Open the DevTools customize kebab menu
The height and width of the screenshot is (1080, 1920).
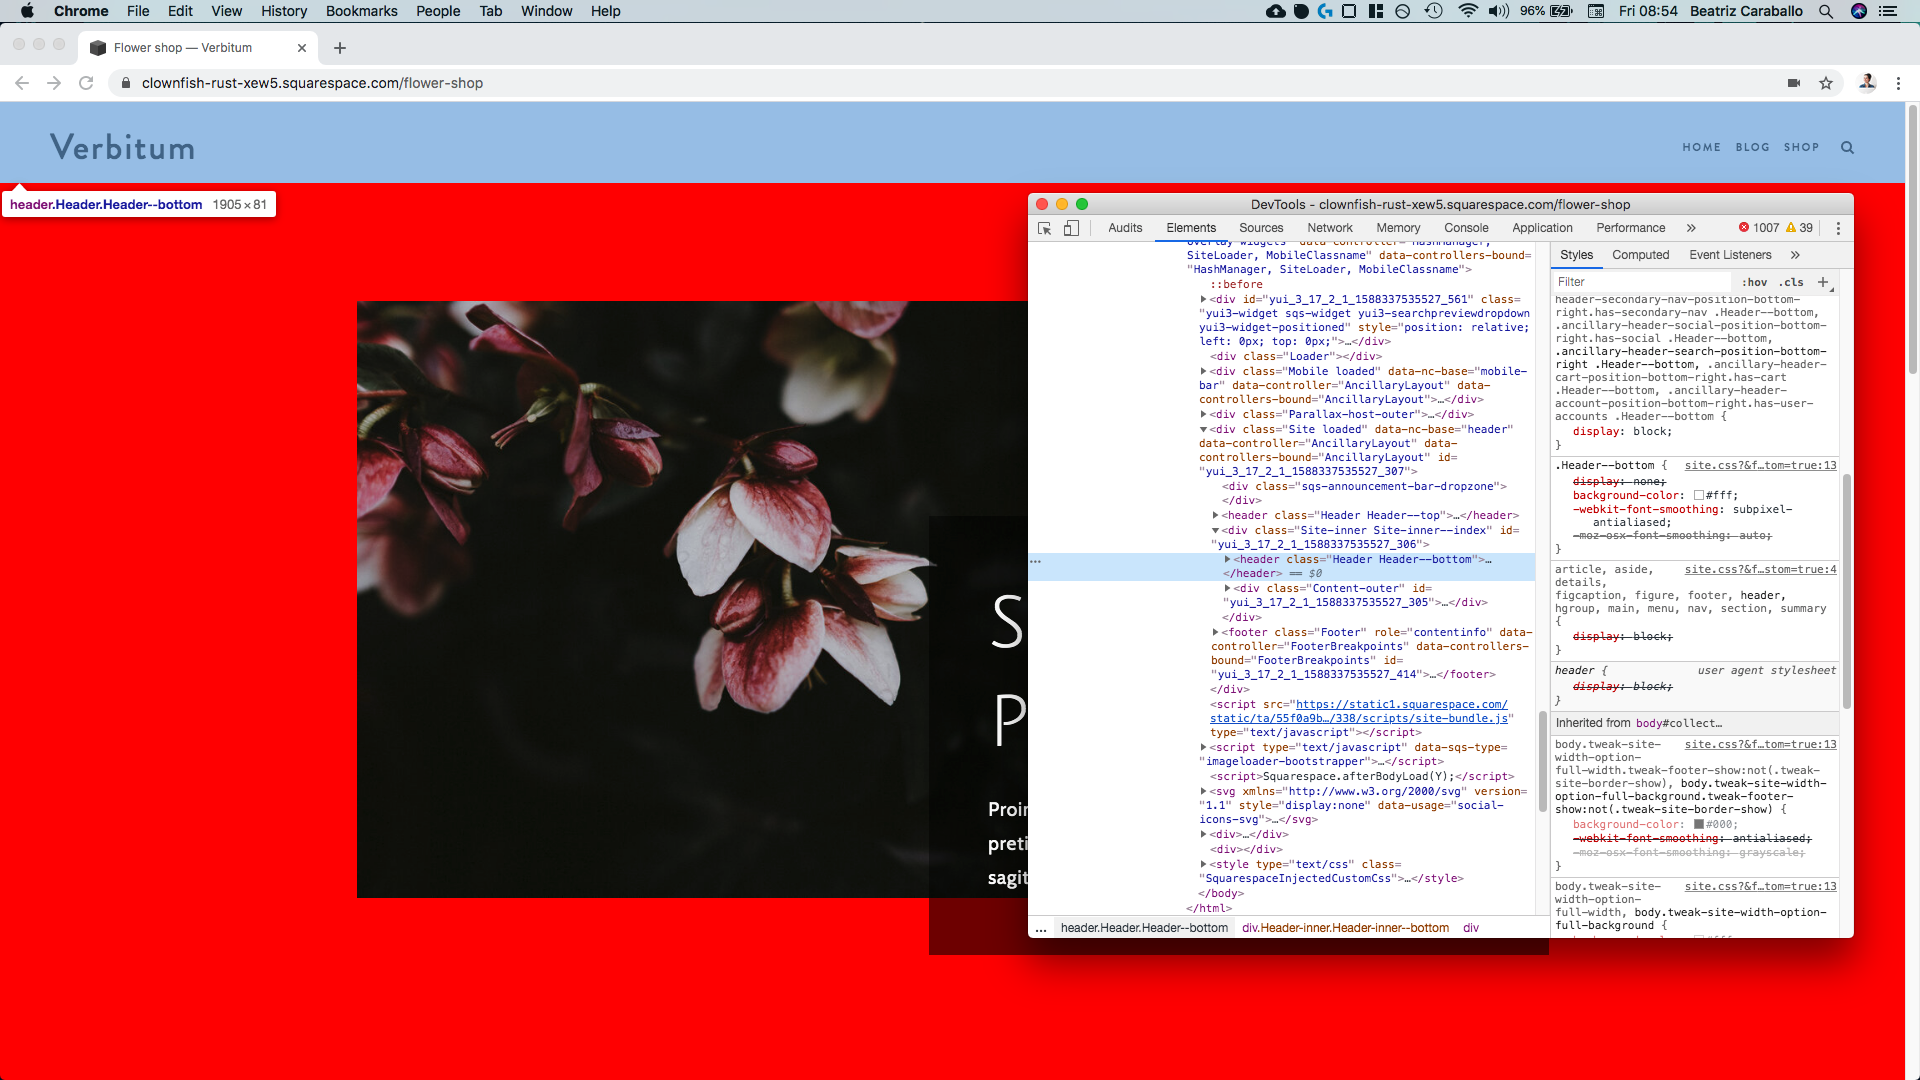tap(1838, 228)
